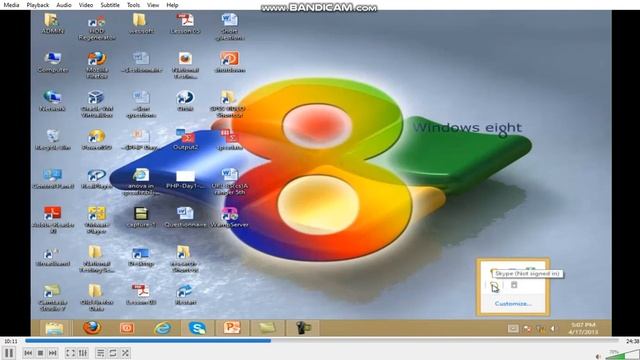Select the HDD Regenerator desktop shortcut
640x360 pixels.
97,28
